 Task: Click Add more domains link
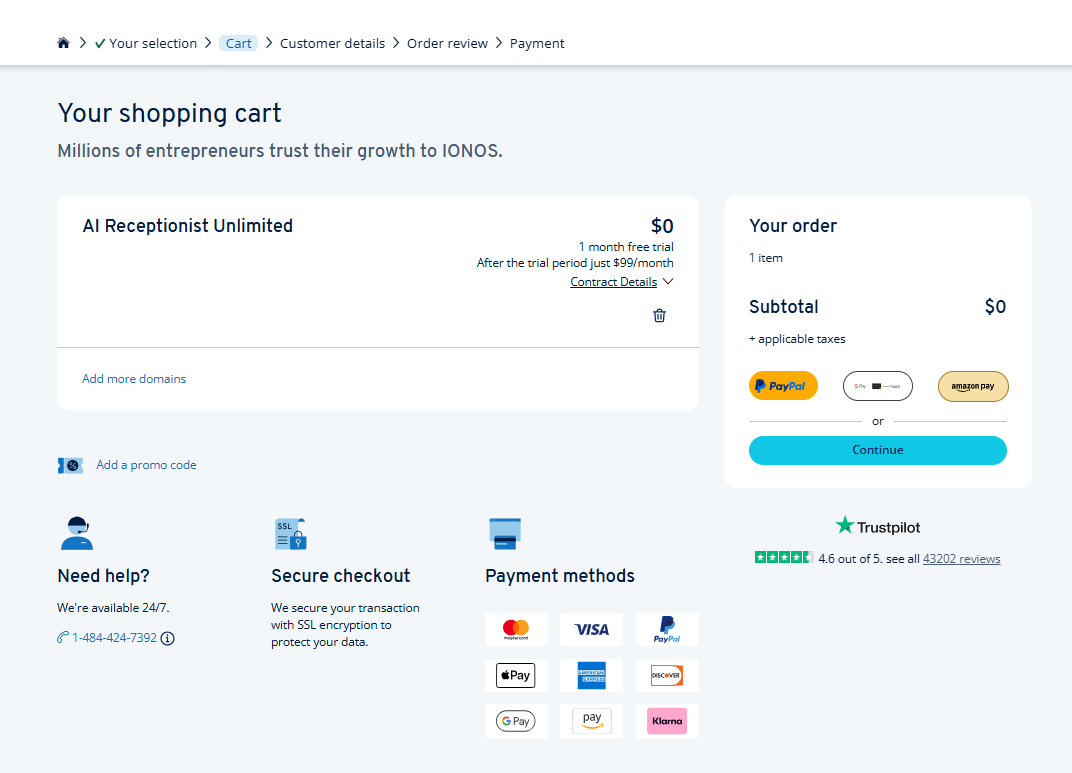(134, 379)
